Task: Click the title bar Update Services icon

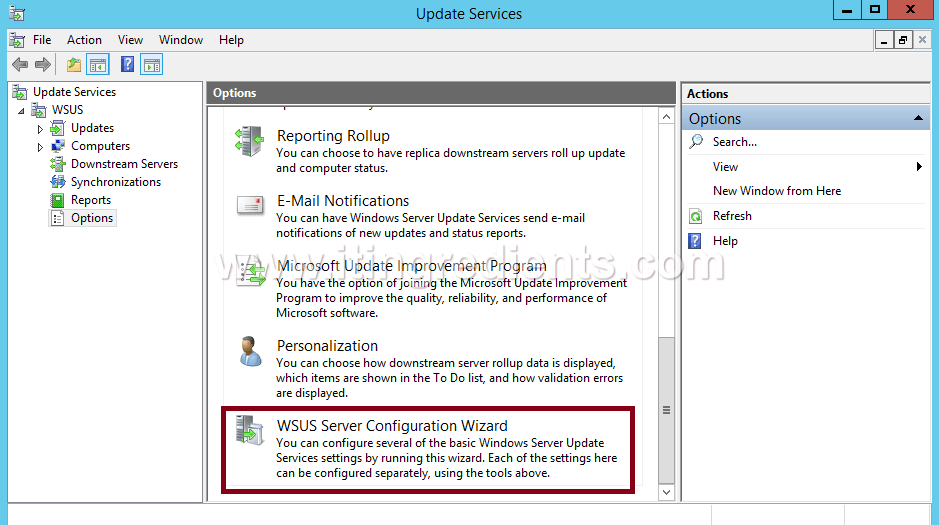Action: (17, 13)
